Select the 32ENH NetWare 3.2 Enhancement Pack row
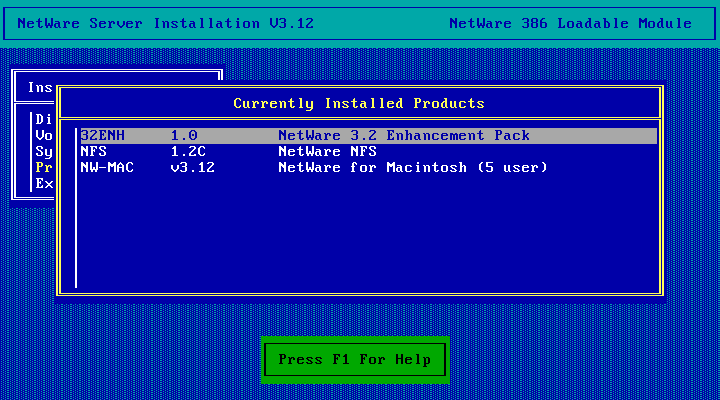The width and height of the screenshot is (720, 400). coord(369,136)
